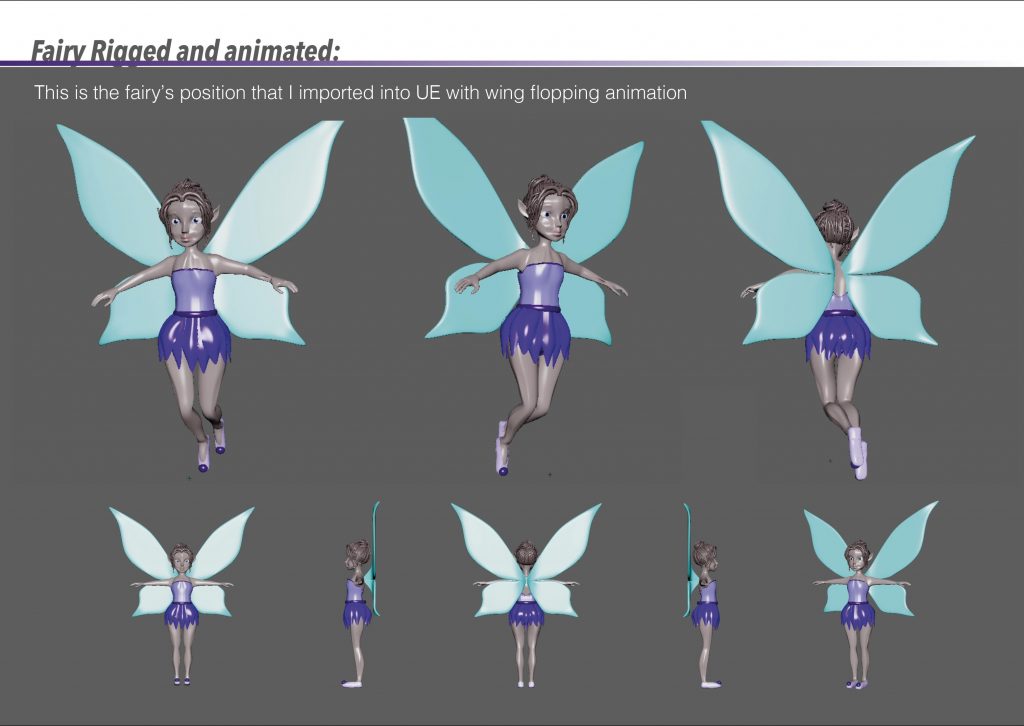Click the hair bun of the back-view flying fairy
Image resolution: width=1024 pixels, height=726 pixels.
tap(832, 214)
